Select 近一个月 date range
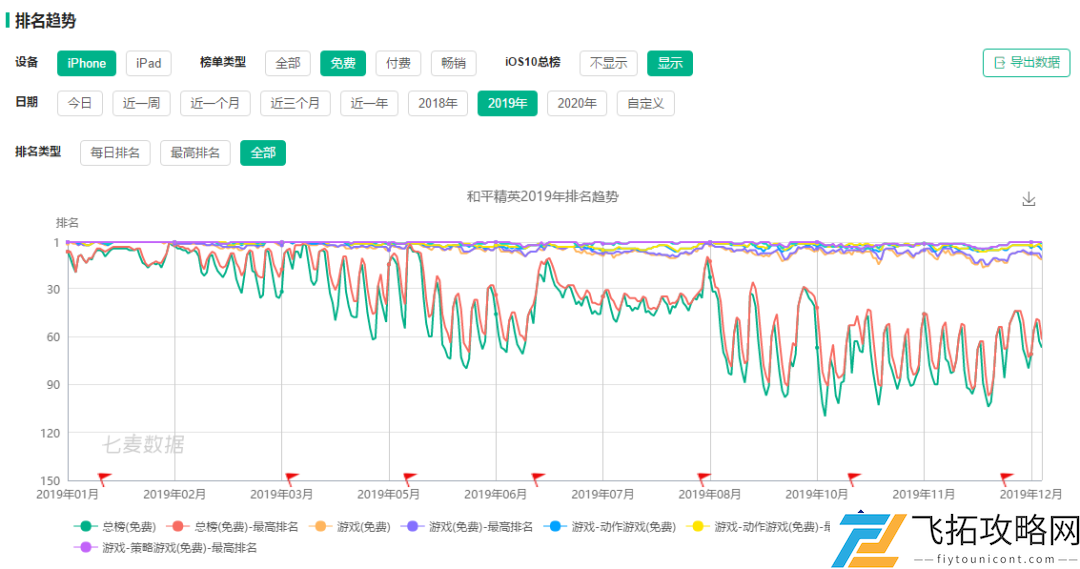 (x=215, y=103)
